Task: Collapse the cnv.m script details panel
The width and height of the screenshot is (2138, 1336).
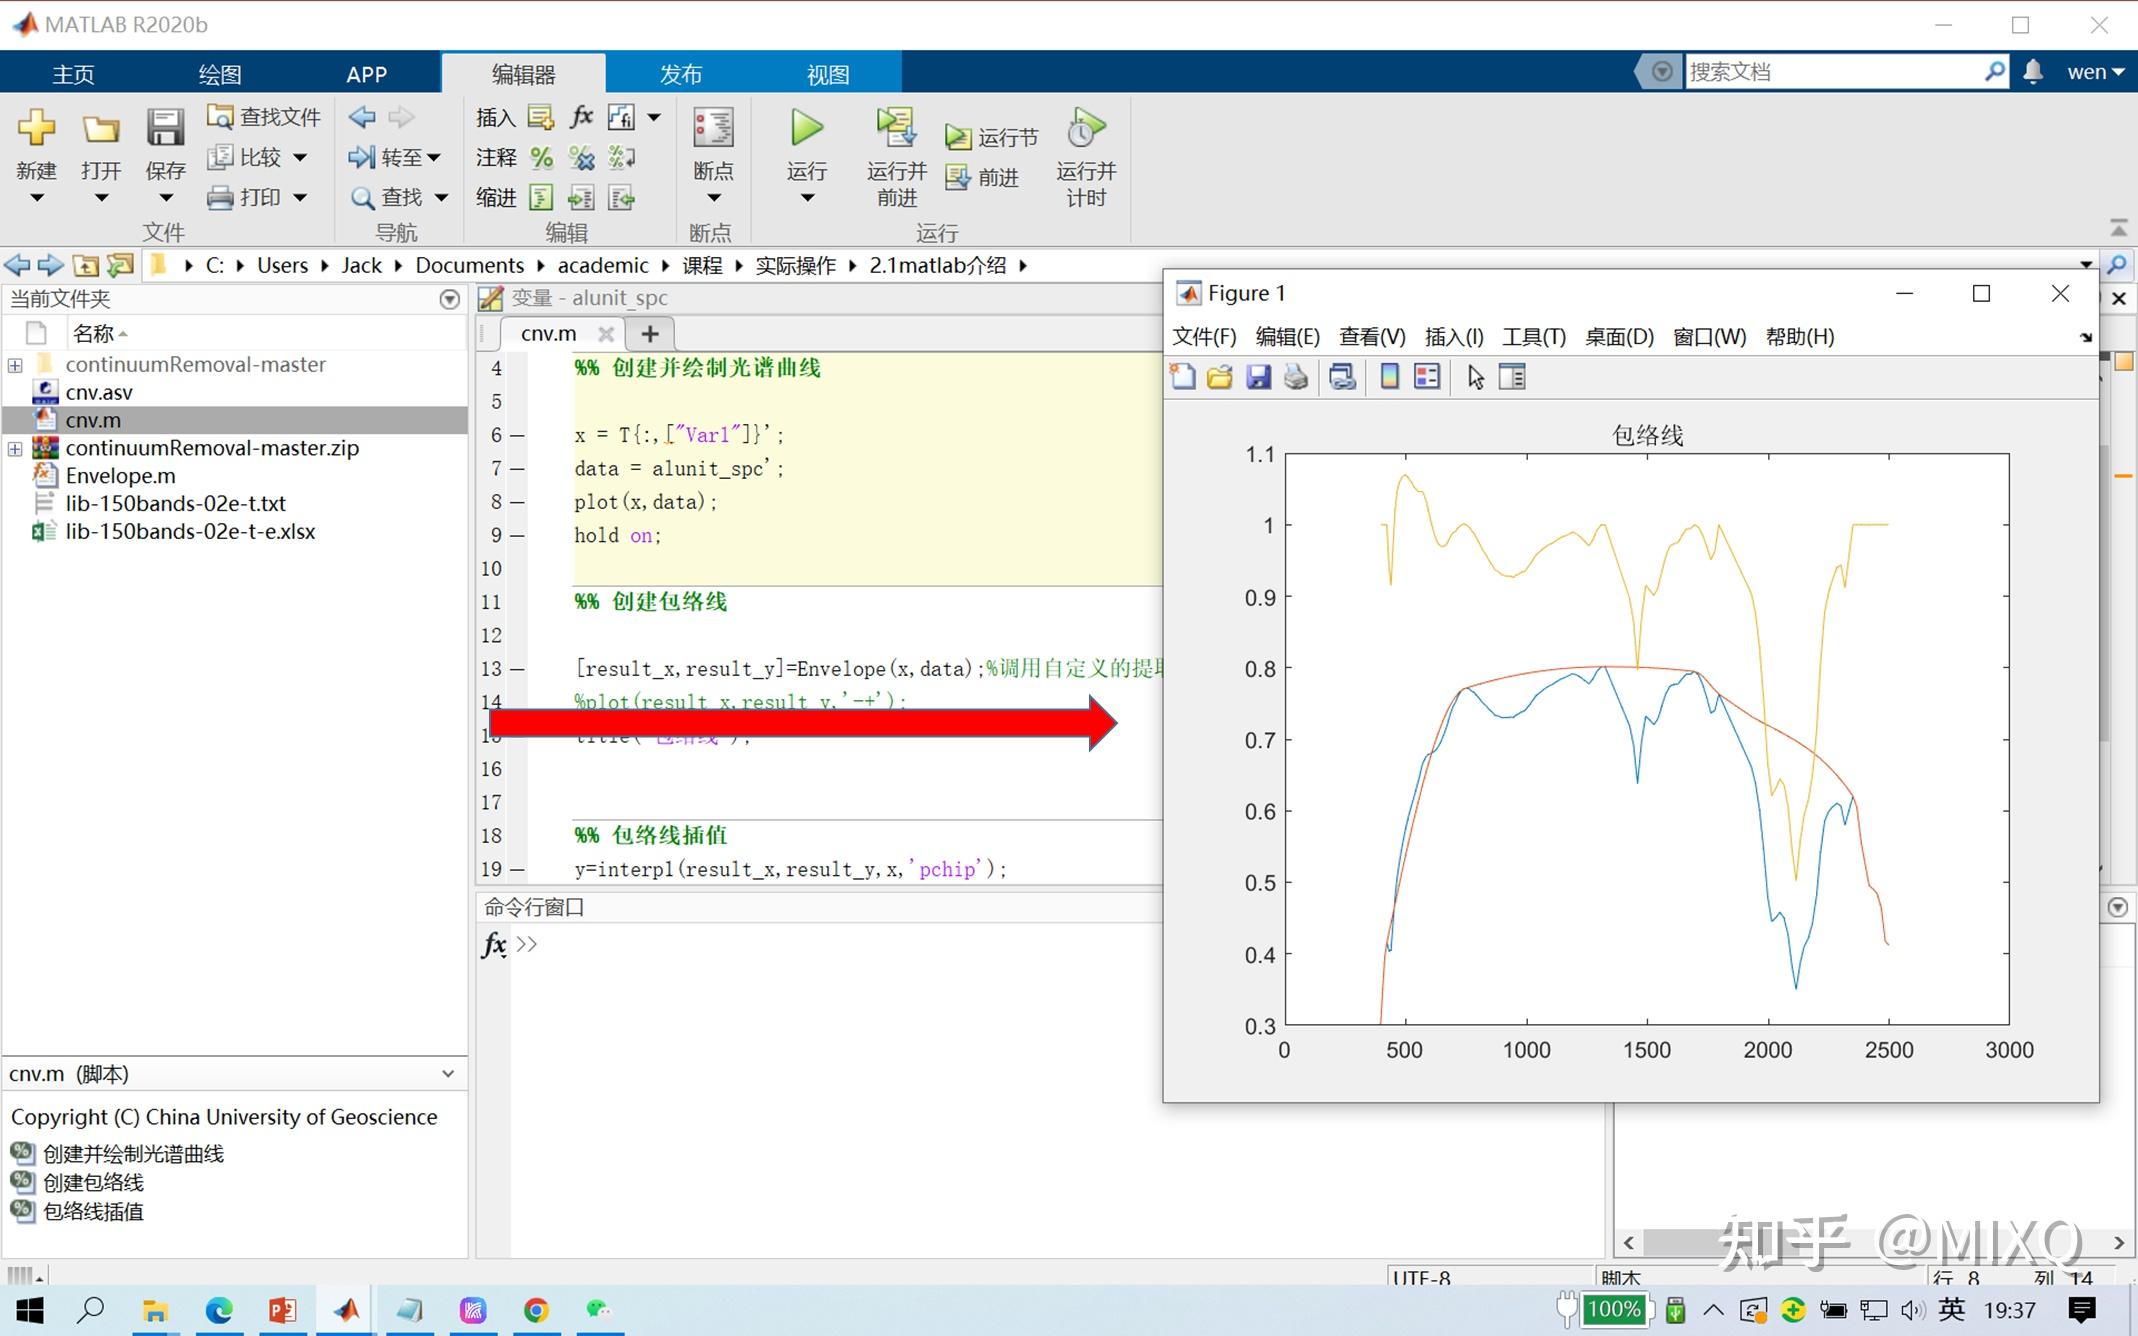Action: click(x=447, y=1073)
